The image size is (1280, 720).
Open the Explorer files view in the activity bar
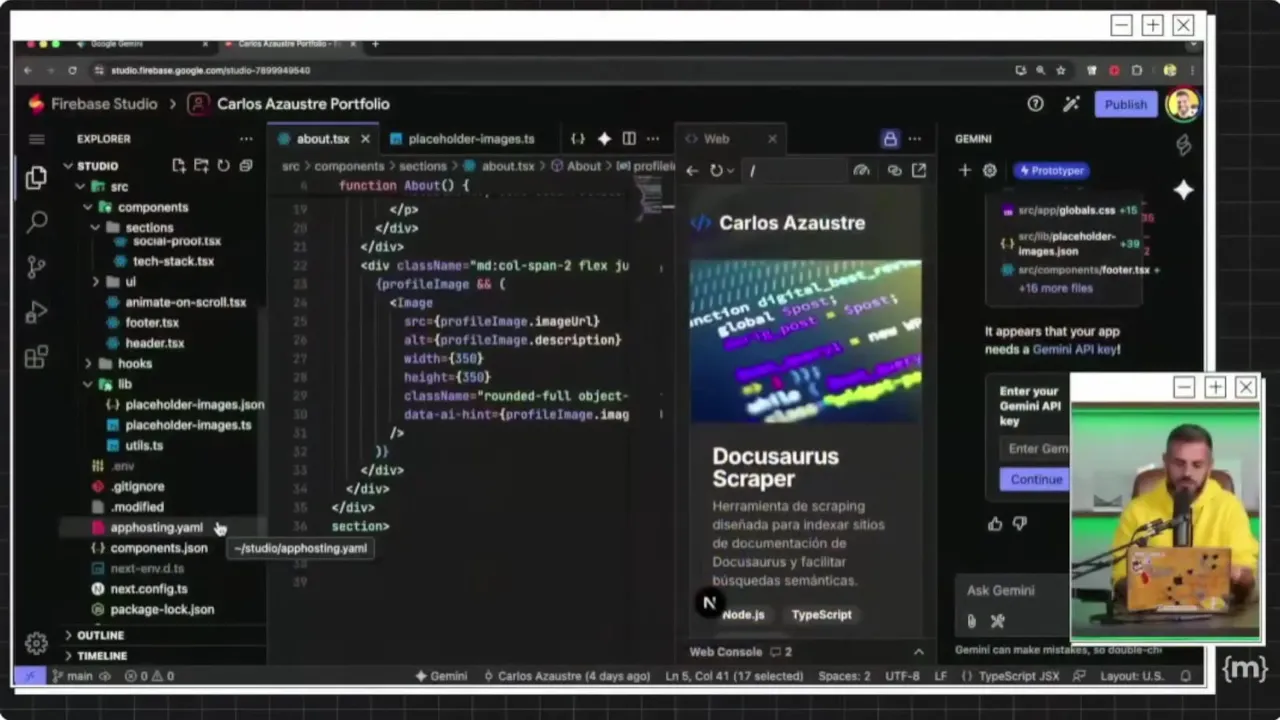tap(36, 178)
